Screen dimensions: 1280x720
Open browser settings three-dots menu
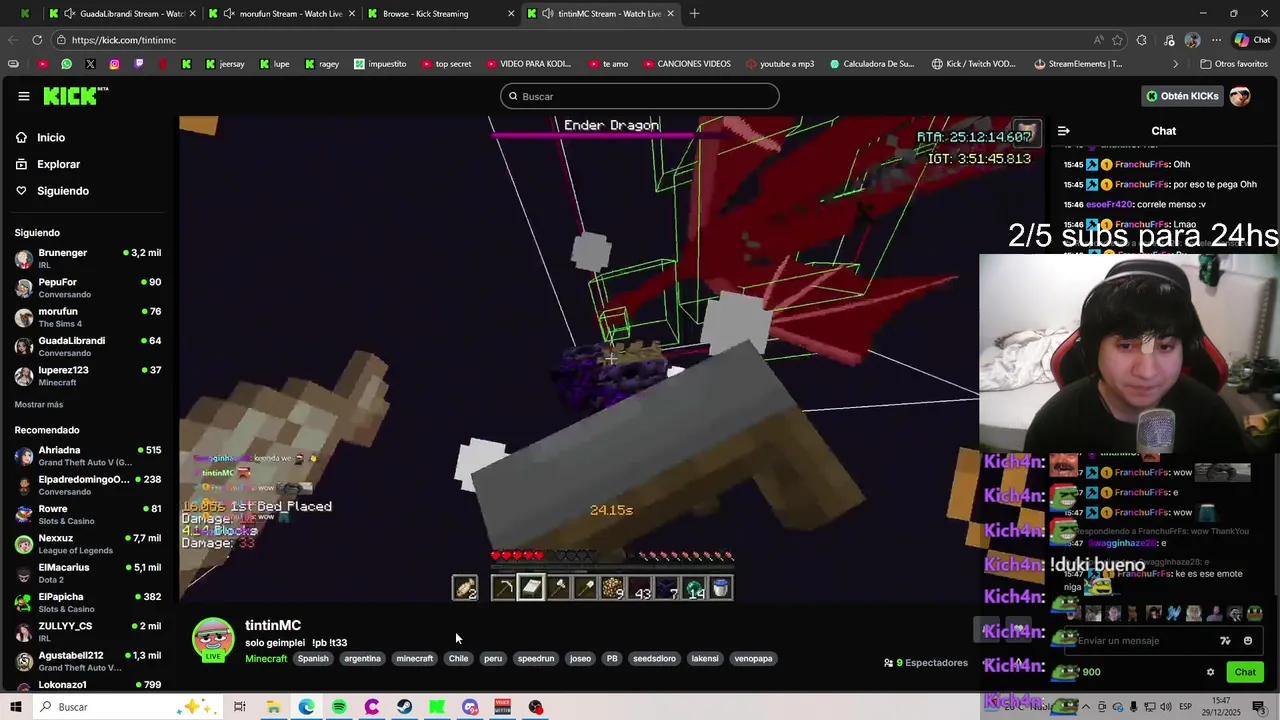pyautogui.click(x=1216, y=40)
